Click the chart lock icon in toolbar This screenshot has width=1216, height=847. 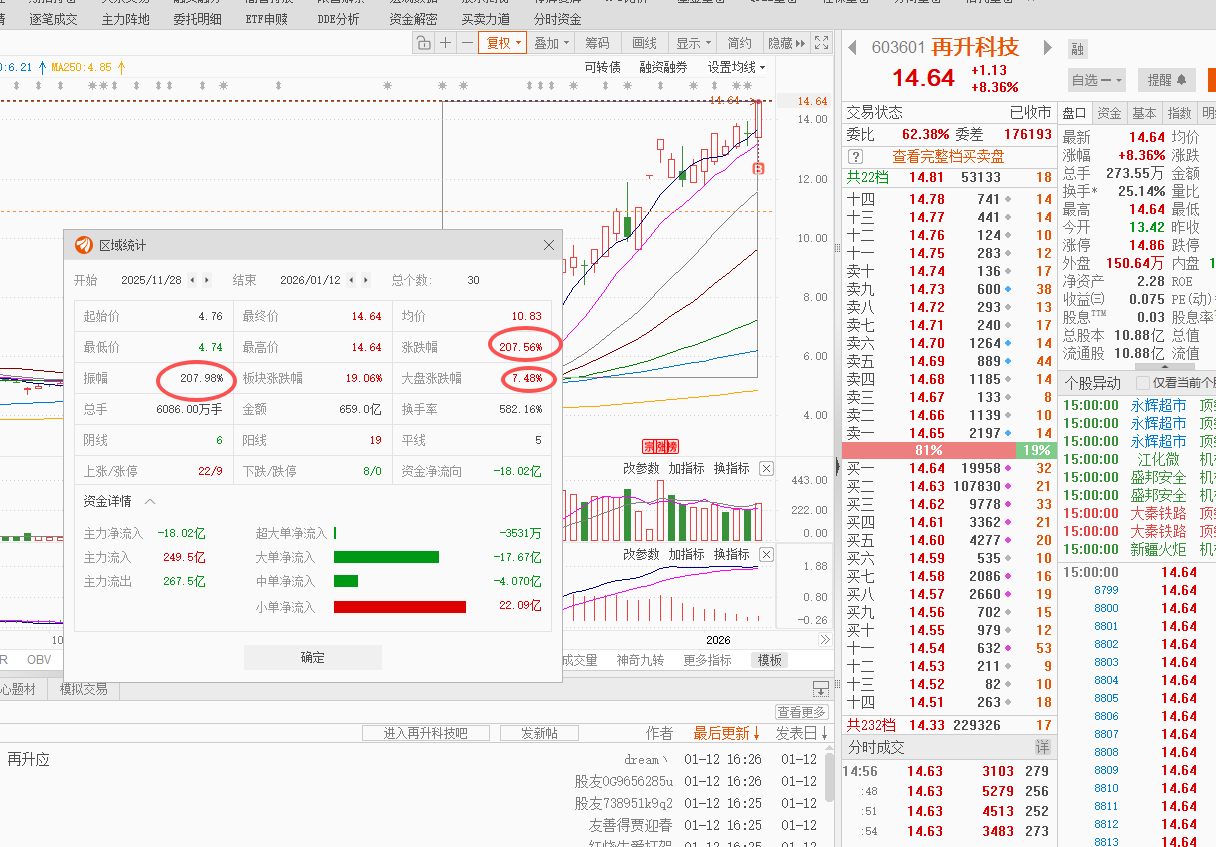[x=424, y=43]
